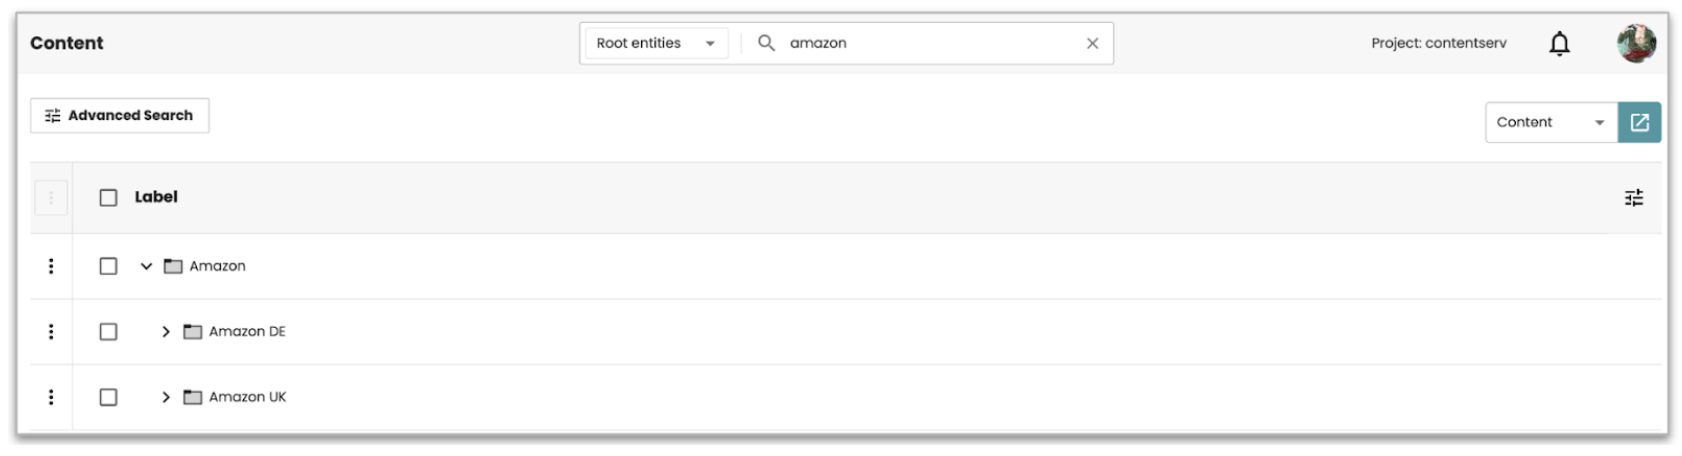Click the Advanced Search button

(x=119, y=116)
